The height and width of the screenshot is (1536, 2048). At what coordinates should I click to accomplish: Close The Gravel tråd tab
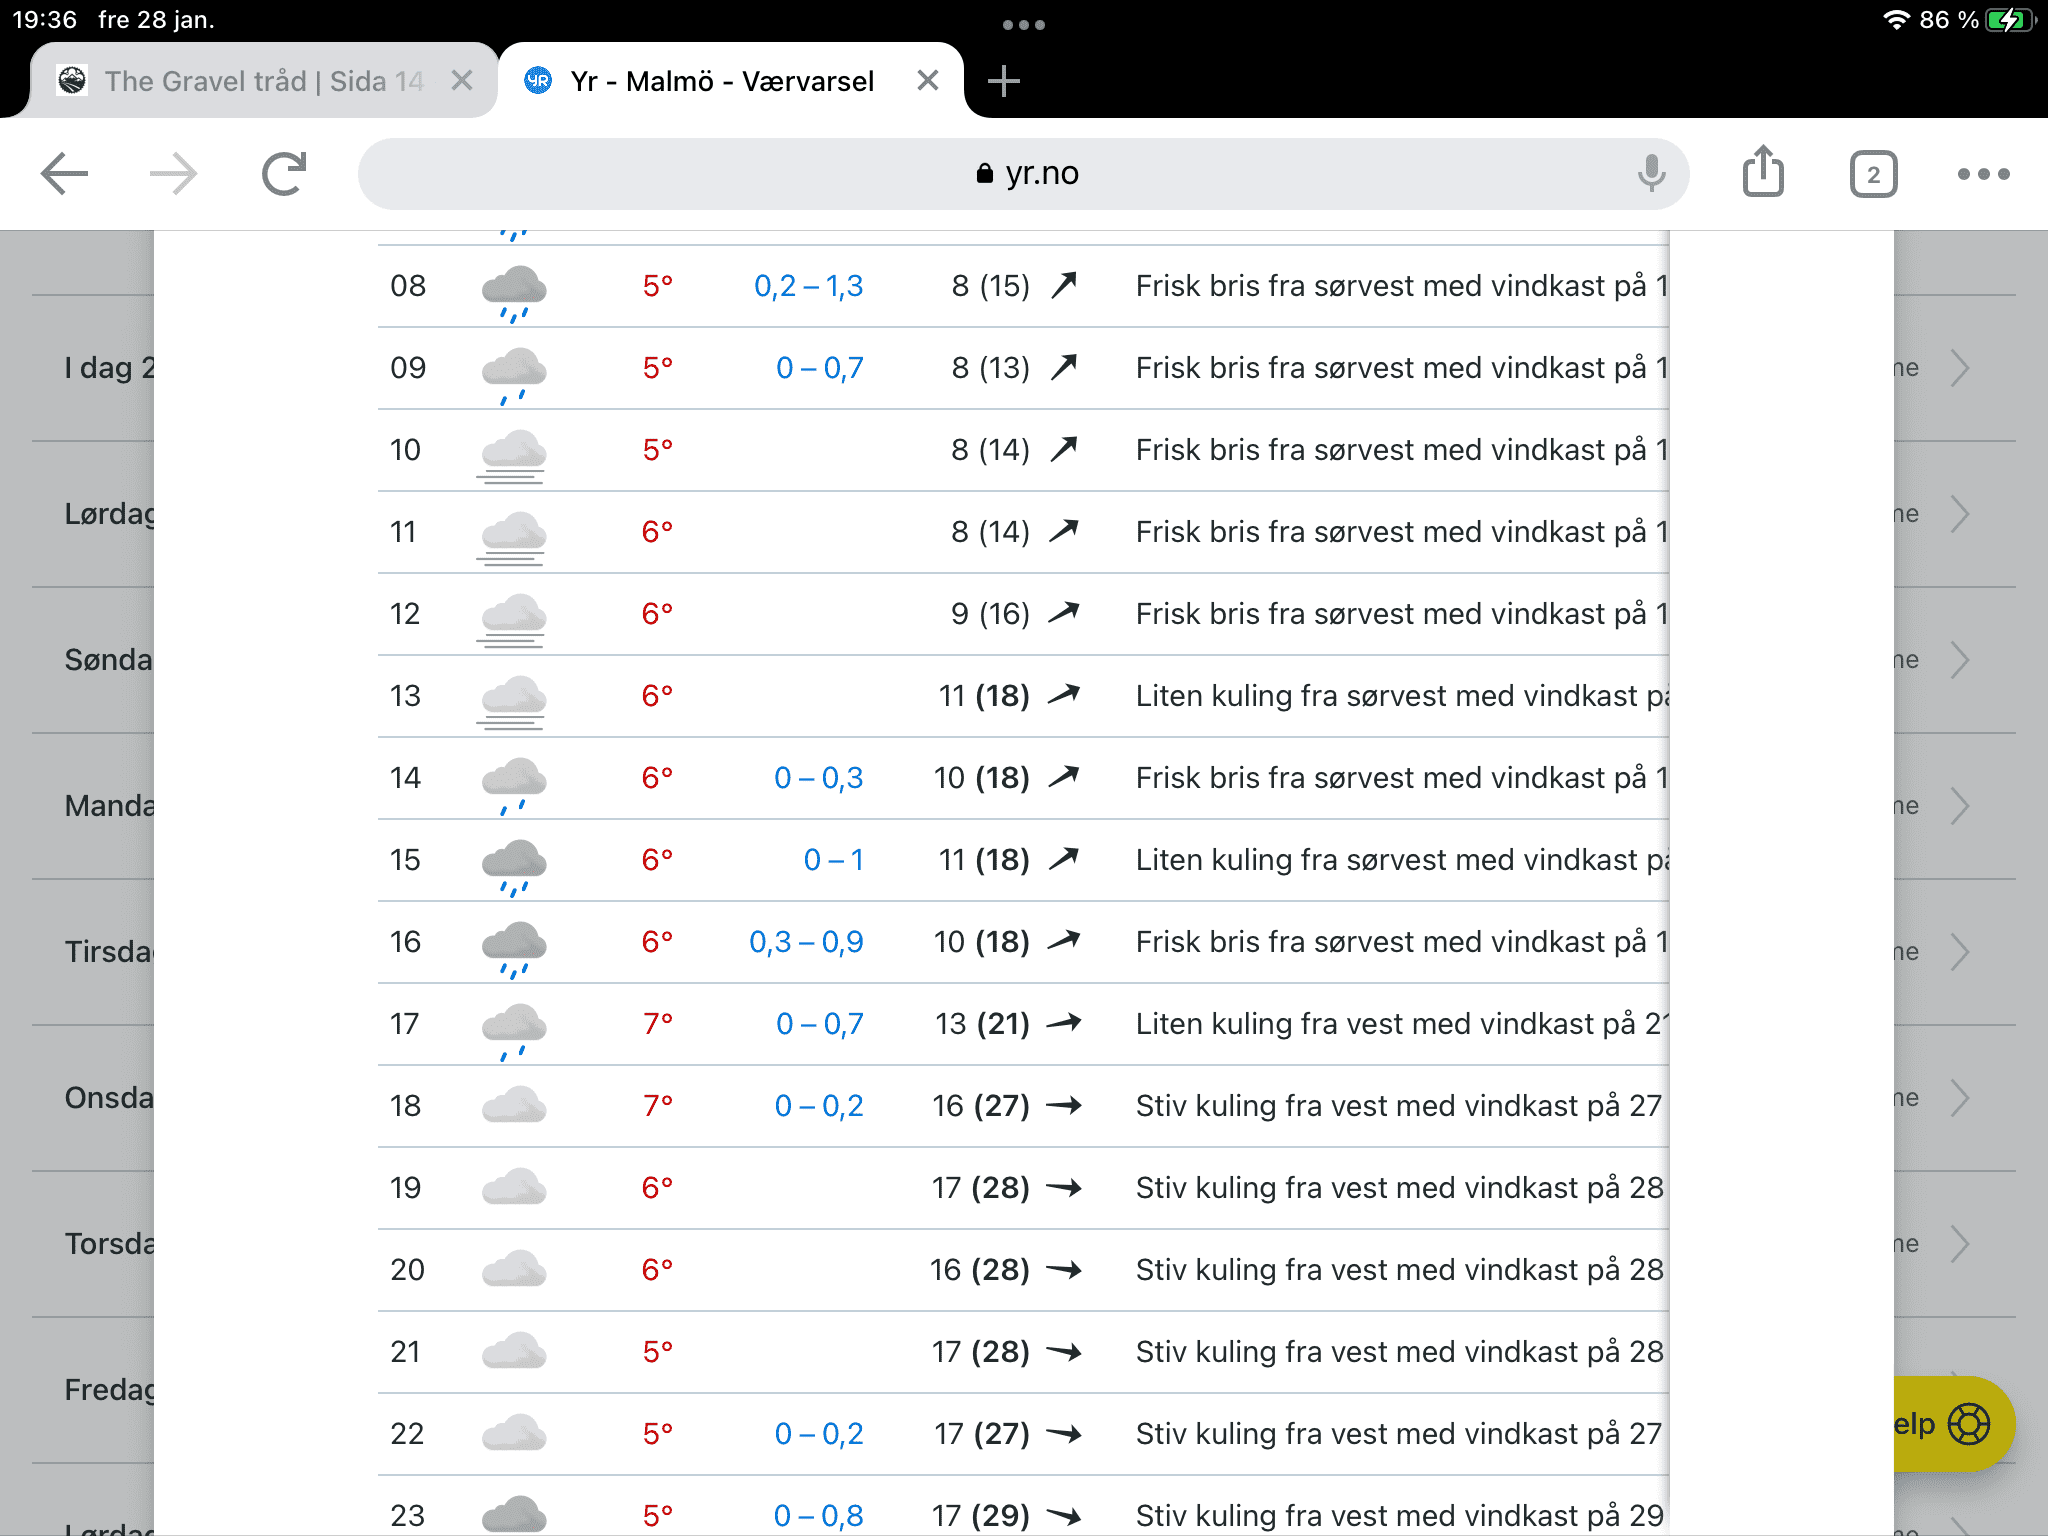tap(461, 81)
